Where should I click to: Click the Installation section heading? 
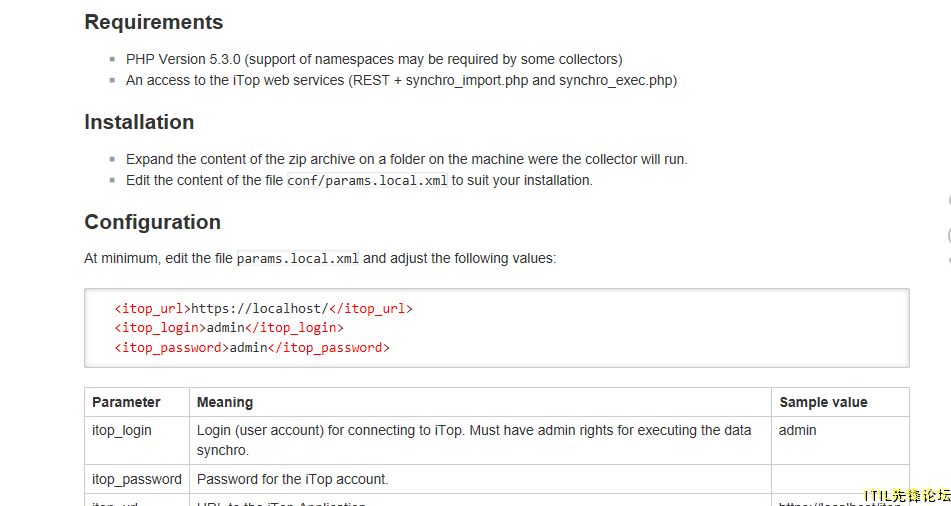(139, 122)
